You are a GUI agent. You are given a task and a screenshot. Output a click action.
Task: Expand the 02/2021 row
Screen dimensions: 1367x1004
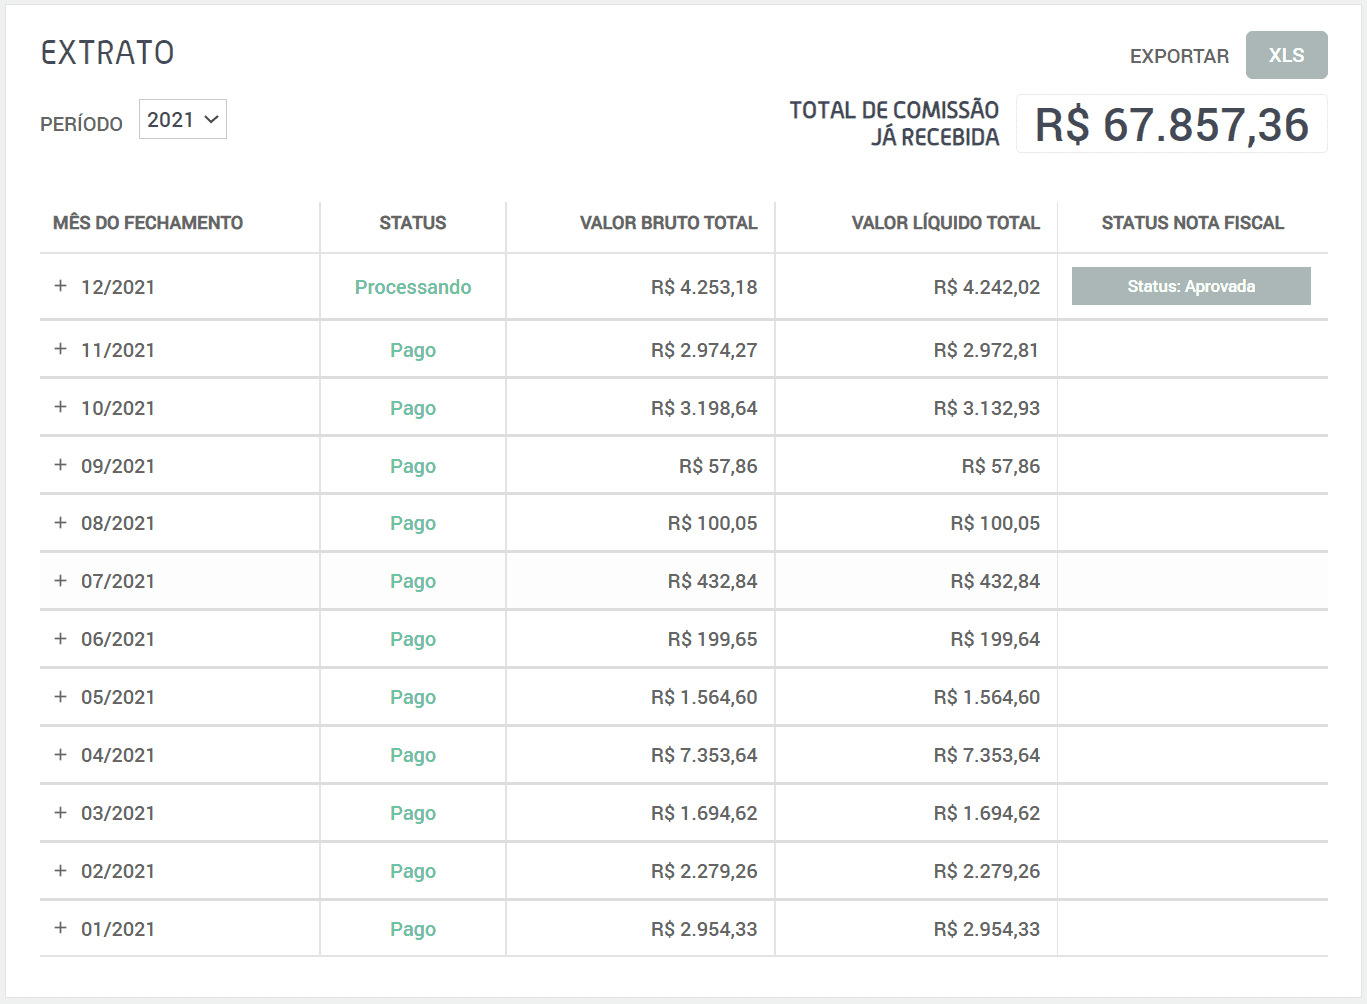click(x=60, y=870)
